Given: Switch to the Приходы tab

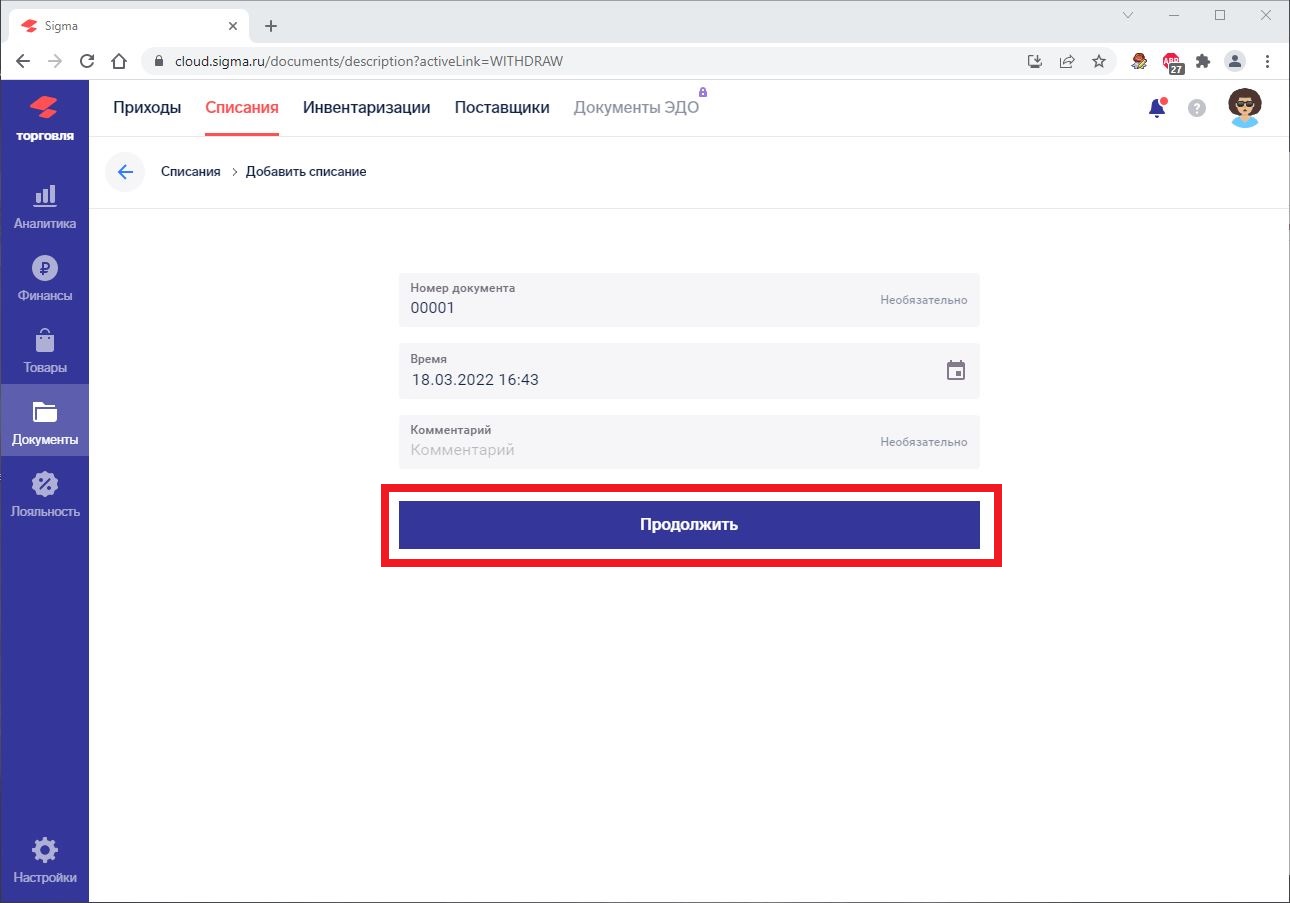Looking at the screenshot, I should pyautogui.click(x=147, y=108).
